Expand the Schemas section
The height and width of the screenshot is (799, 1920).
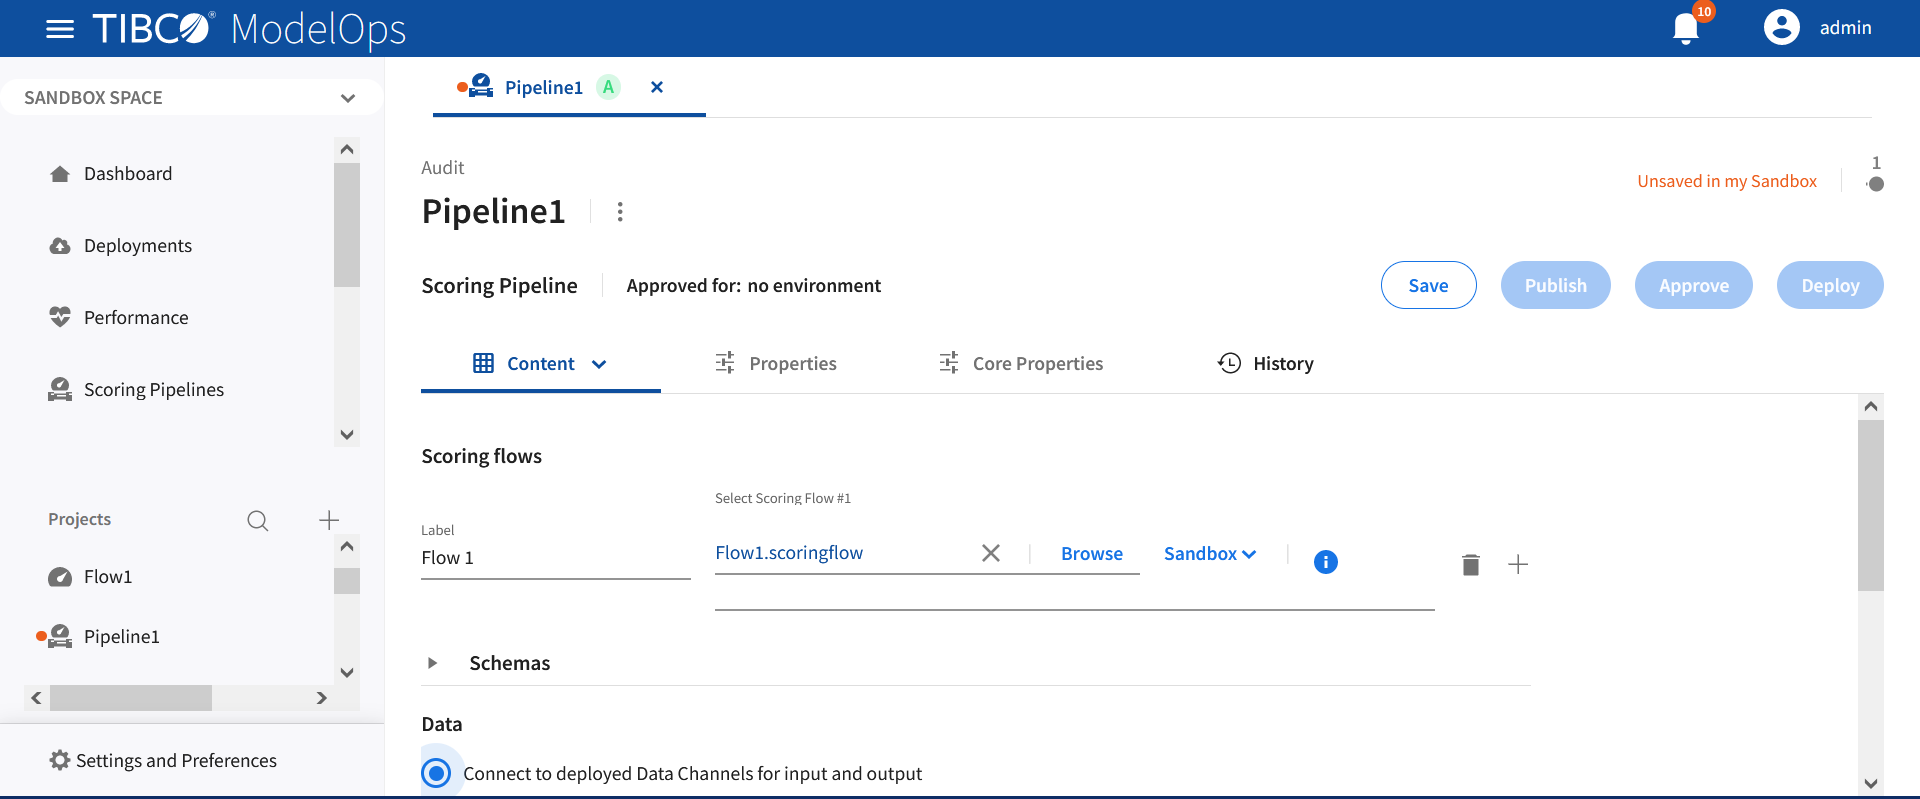(433, 663)
